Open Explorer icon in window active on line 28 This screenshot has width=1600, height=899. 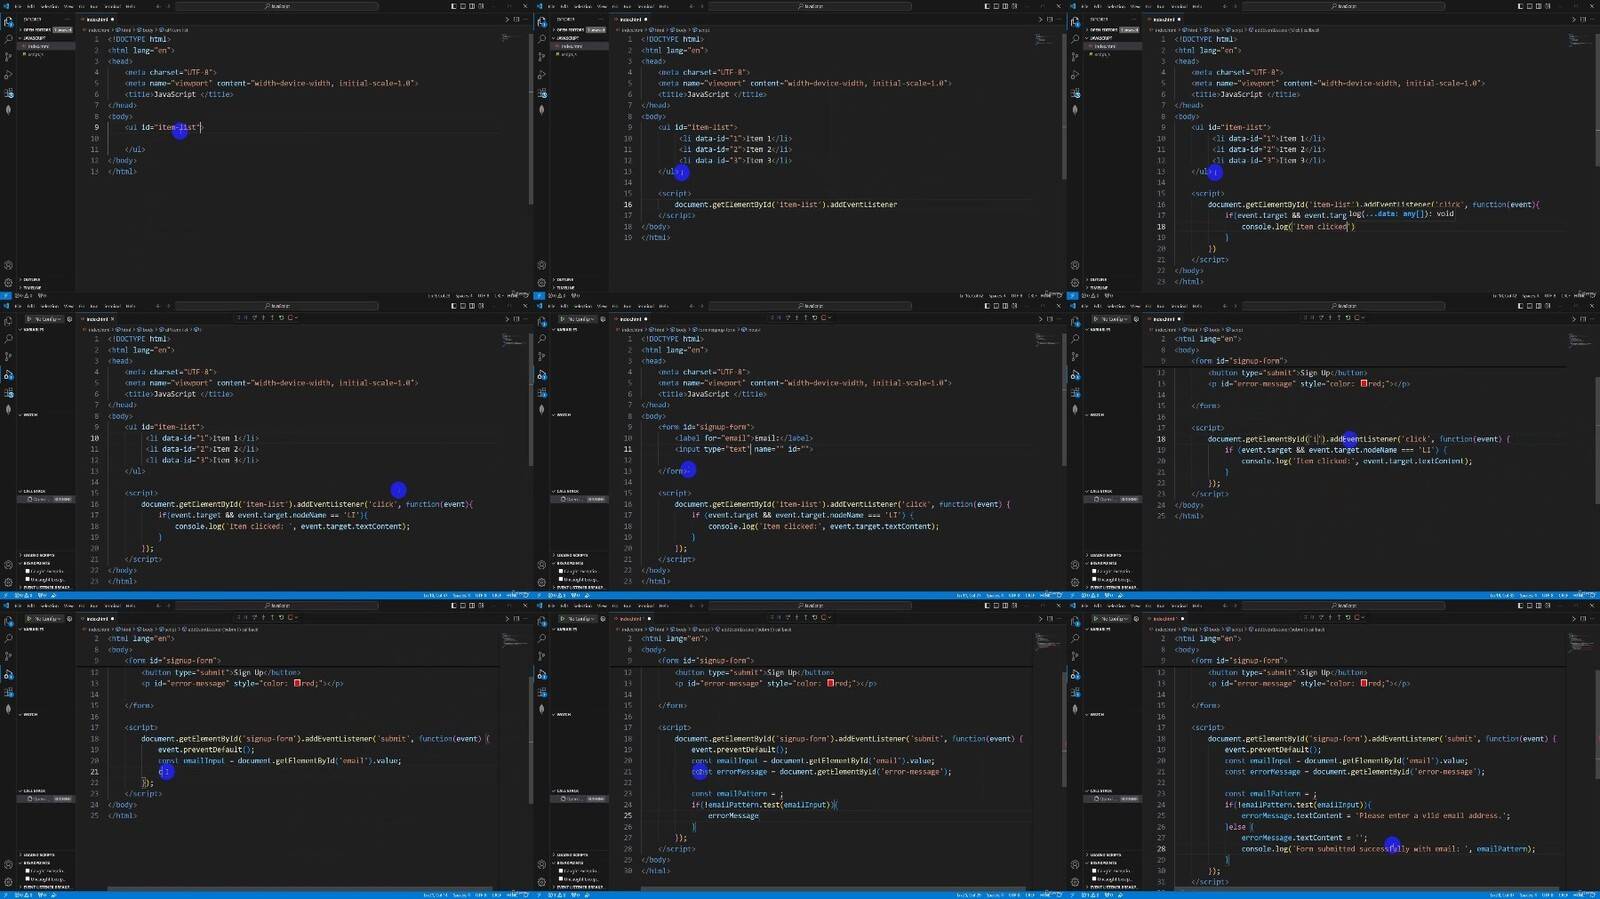(x=1074, y=622)
